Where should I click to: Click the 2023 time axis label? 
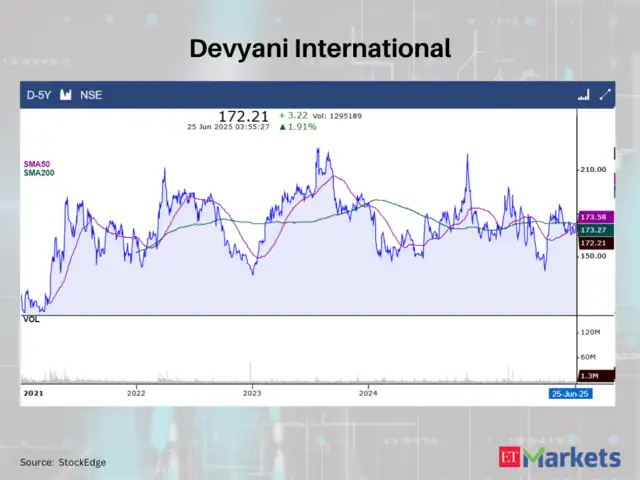(252, 393)
